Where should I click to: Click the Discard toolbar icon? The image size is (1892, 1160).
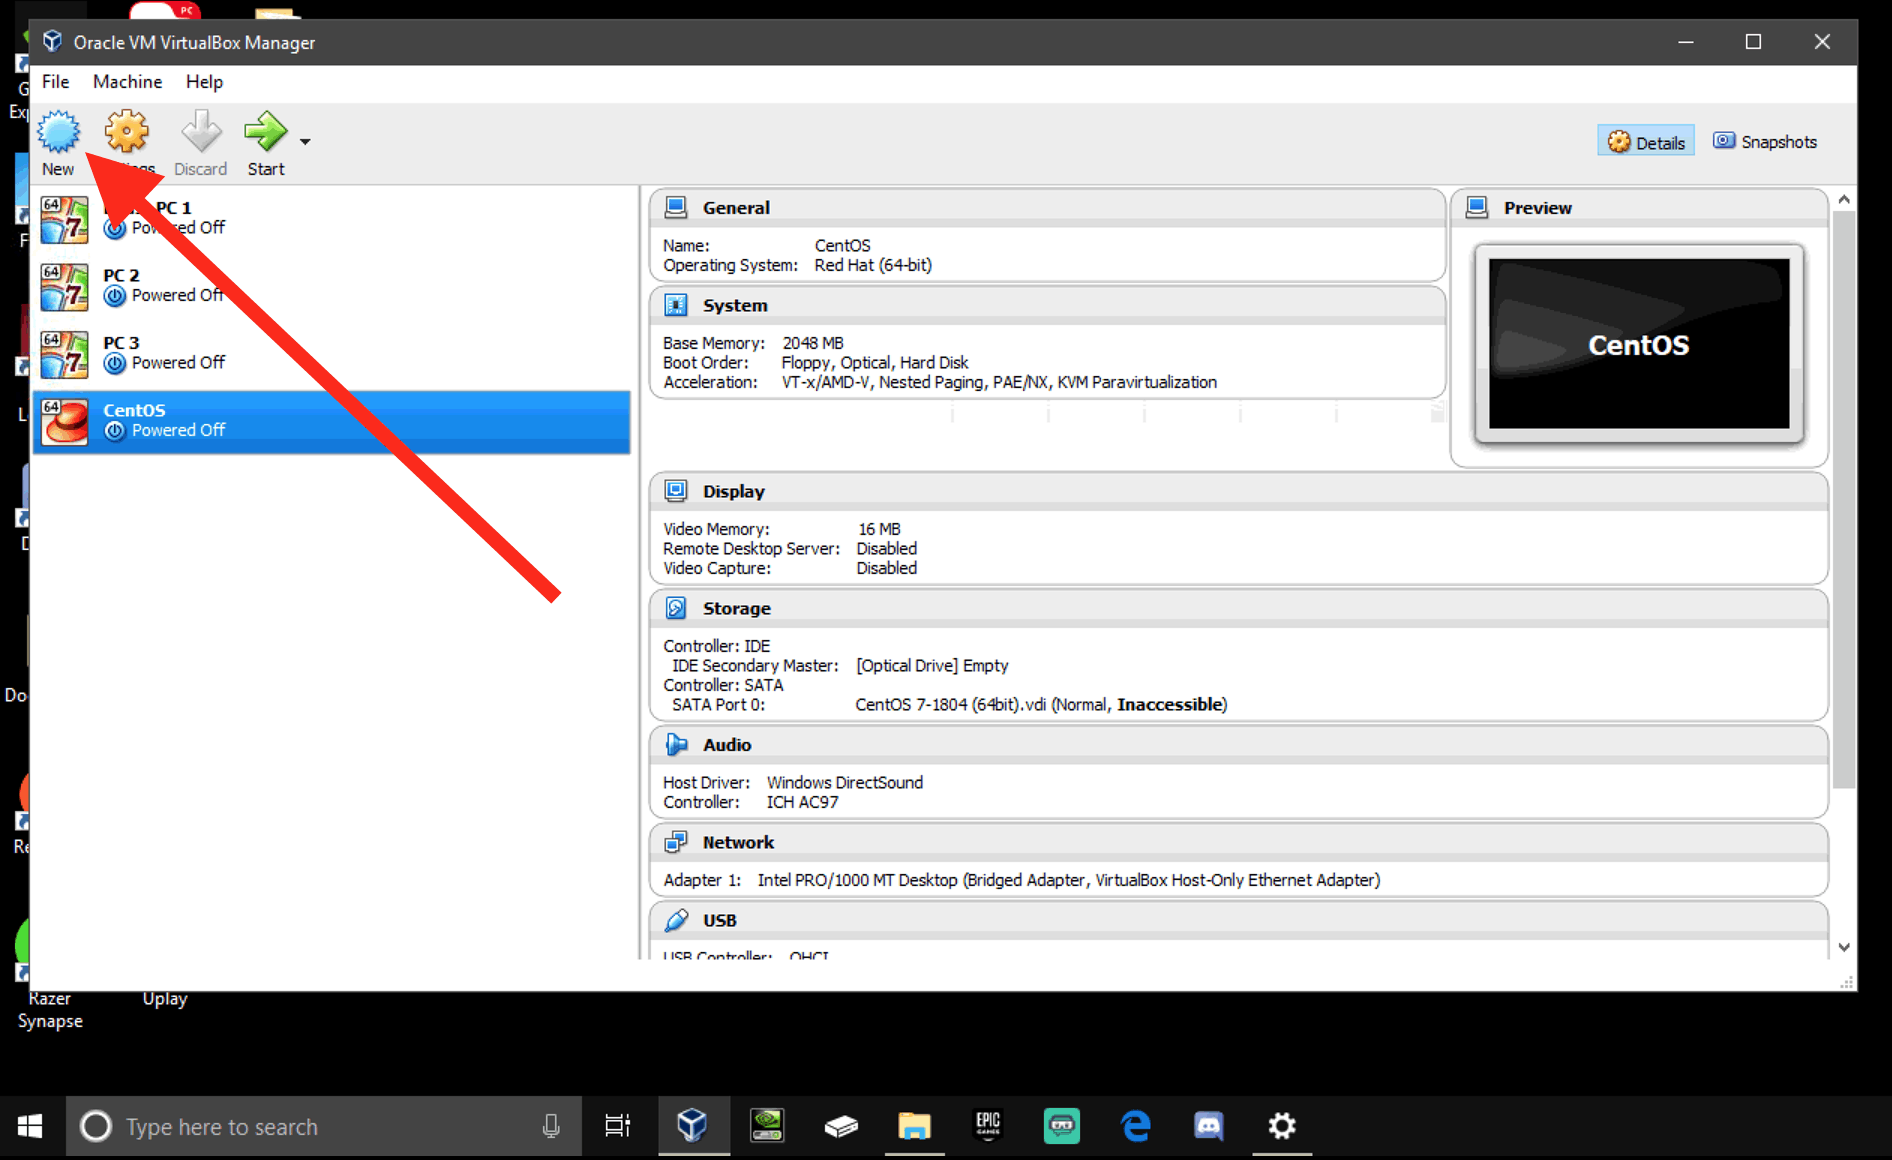[x=200, y=132]
